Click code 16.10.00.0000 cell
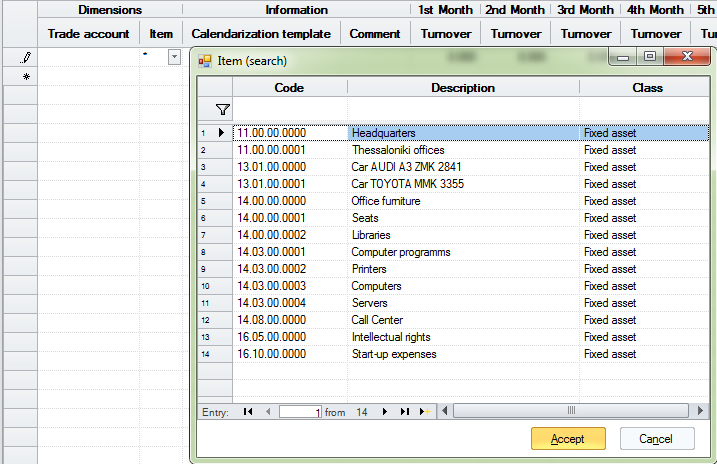717x464 pixels. click(x=290, y=354)
